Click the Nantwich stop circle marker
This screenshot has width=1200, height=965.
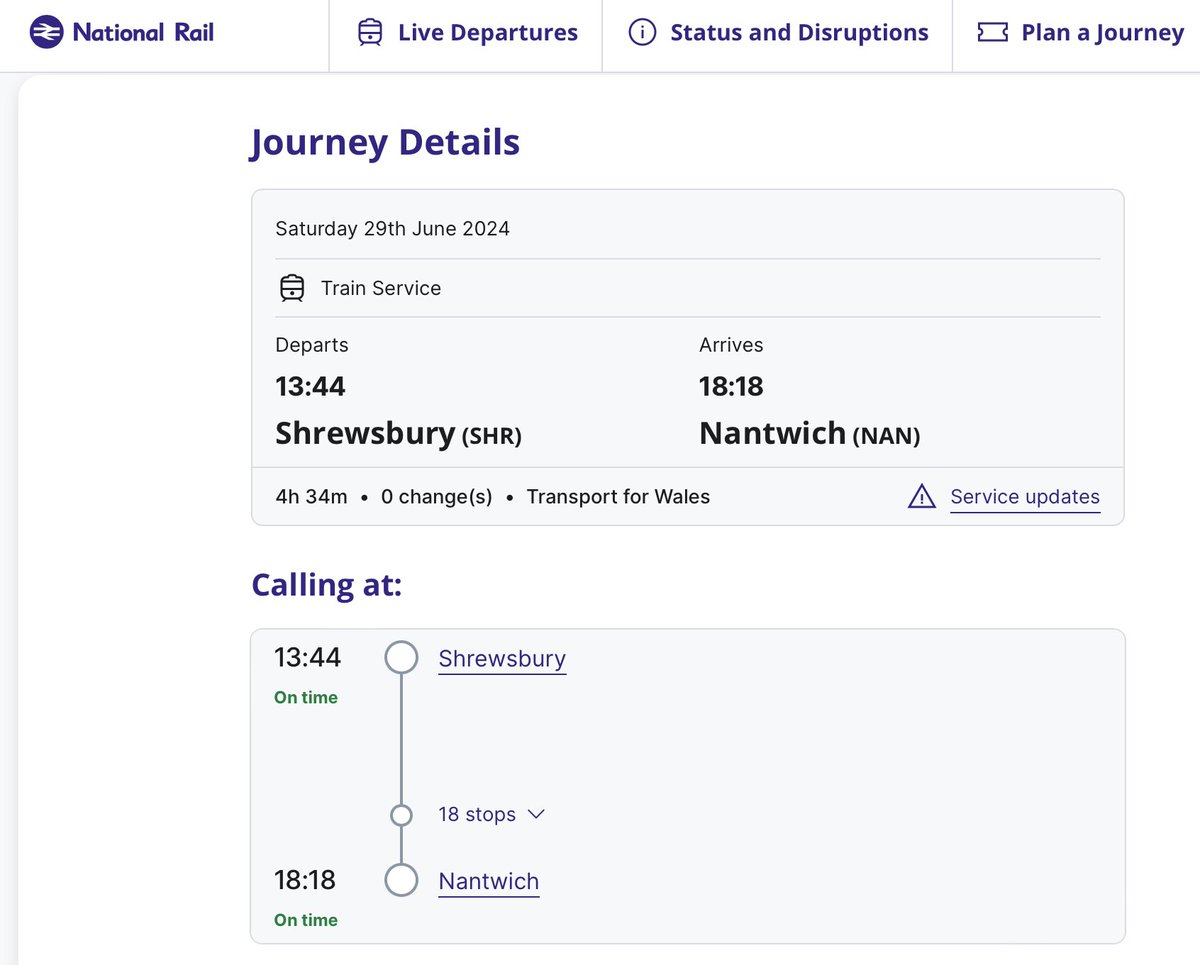pos(401,881)
